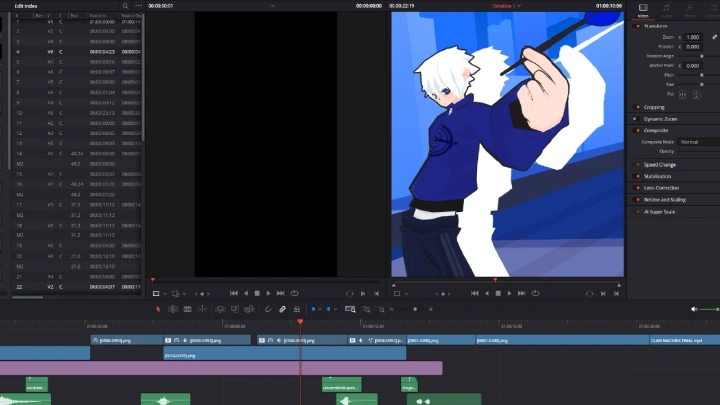This screenshot has width=720, height=405.
Task: Toggle the Lens Correction switch
Action: point(638,188)
